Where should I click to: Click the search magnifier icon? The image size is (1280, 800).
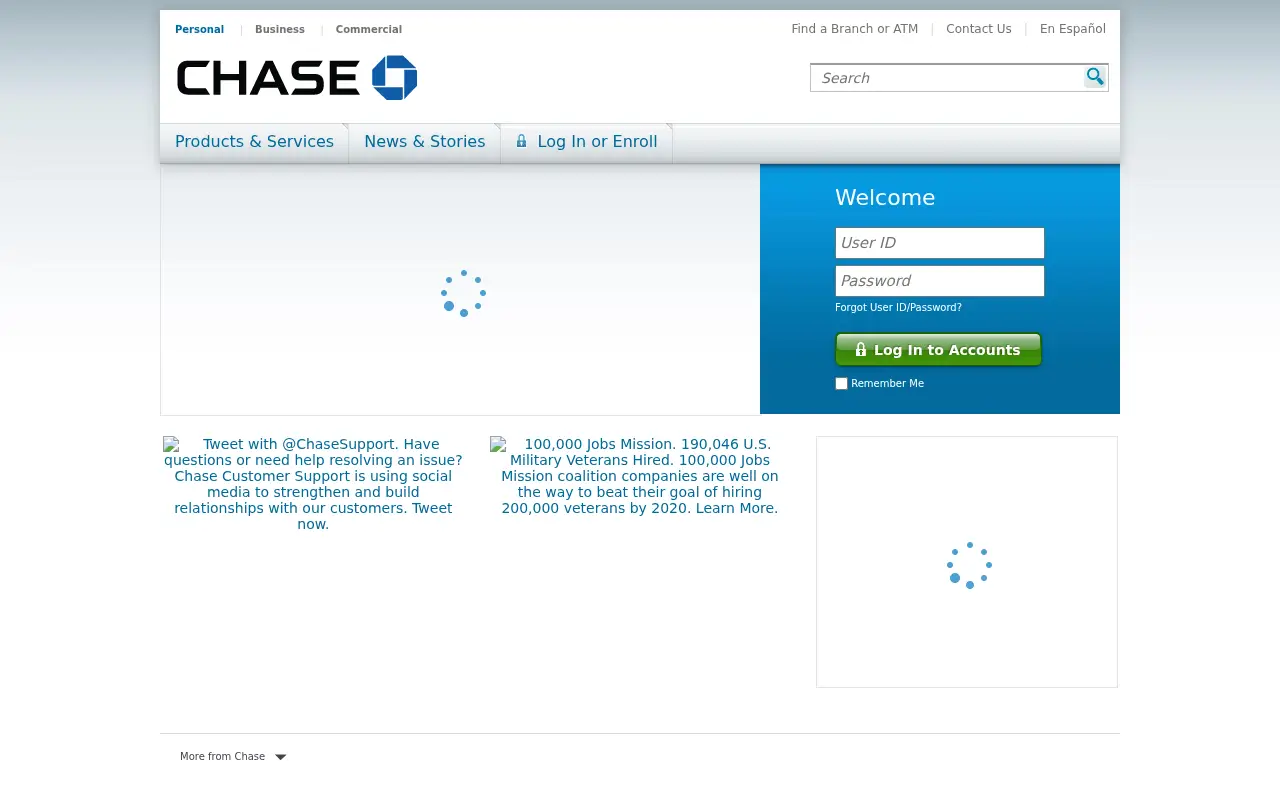(x=1095, y=77)
